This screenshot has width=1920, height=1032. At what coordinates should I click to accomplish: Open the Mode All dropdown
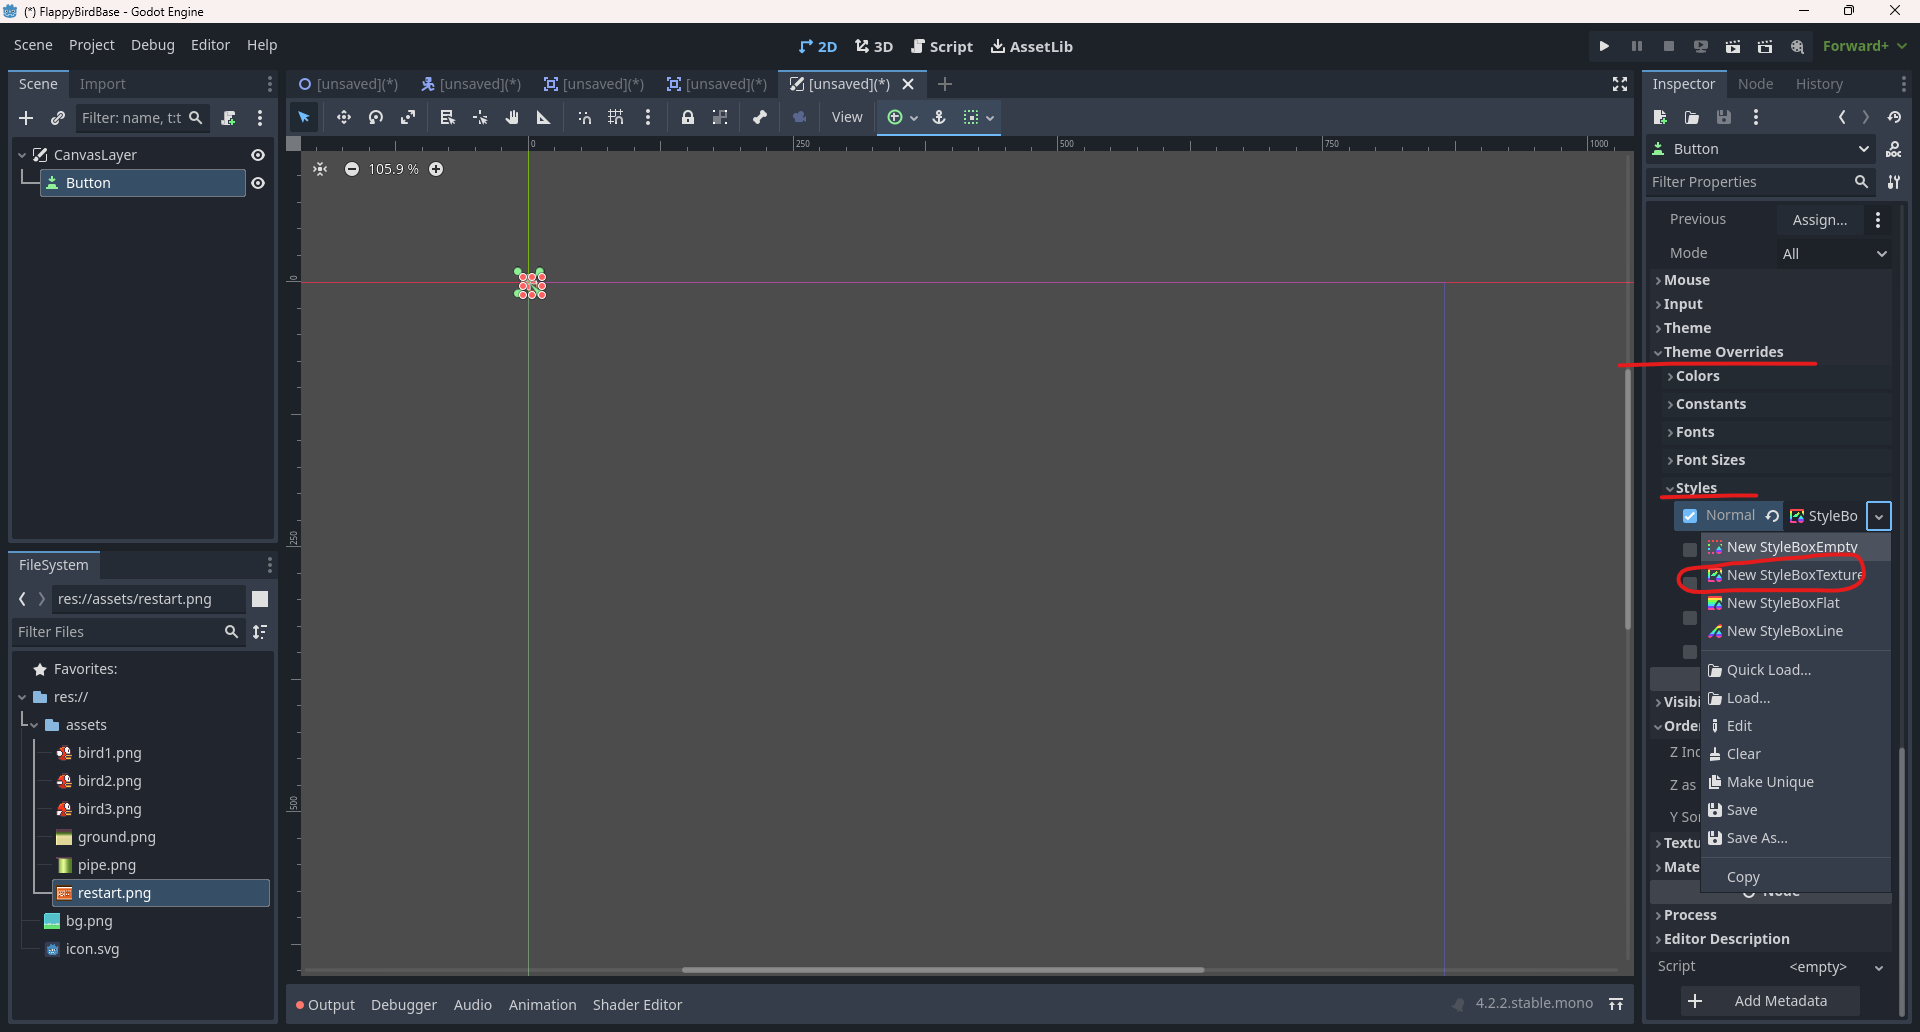1834,254
